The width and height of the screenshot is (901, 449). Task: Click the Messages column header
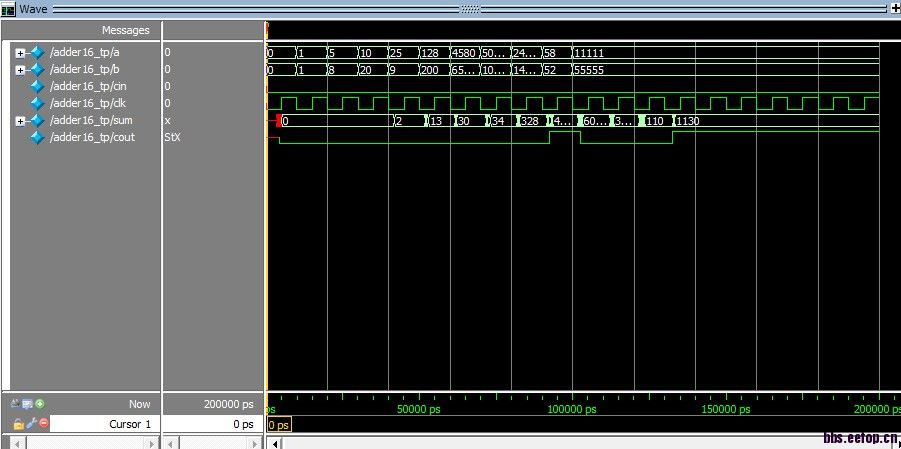[126, 30]
